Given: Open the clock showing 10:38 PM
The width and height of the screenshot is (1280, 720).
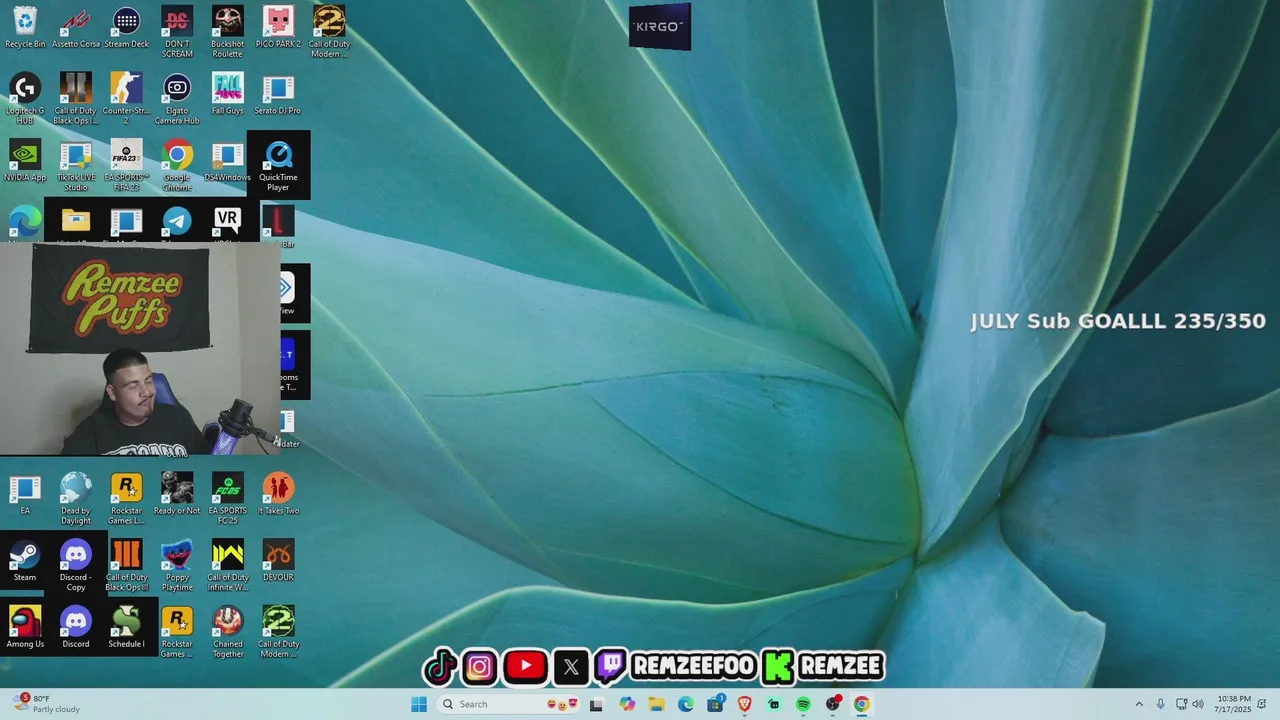Looking at the screenshot, I should click(1234, 704).
